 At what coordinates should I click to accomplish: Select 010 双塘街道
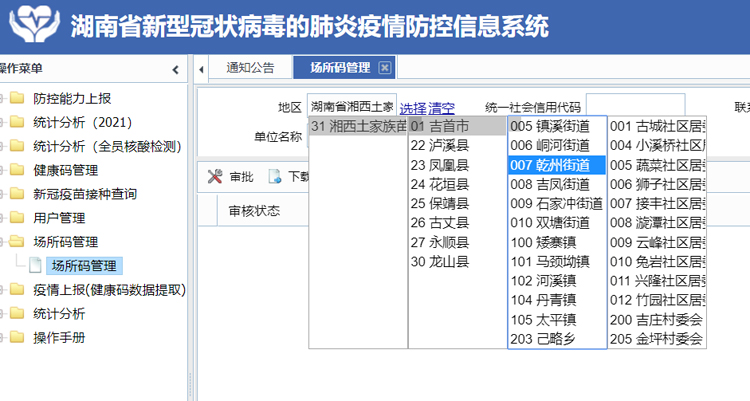pos(557,223)
